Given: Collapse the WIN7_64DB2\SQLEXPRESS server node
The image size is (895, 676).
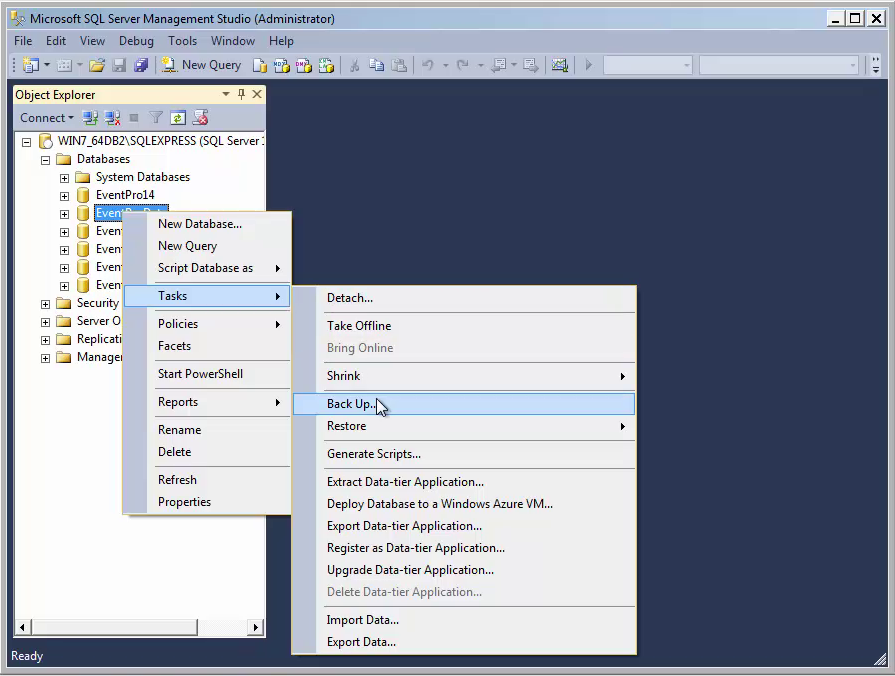Looking at the screenshot, I should pyautogui.click(x=26, y=142).
